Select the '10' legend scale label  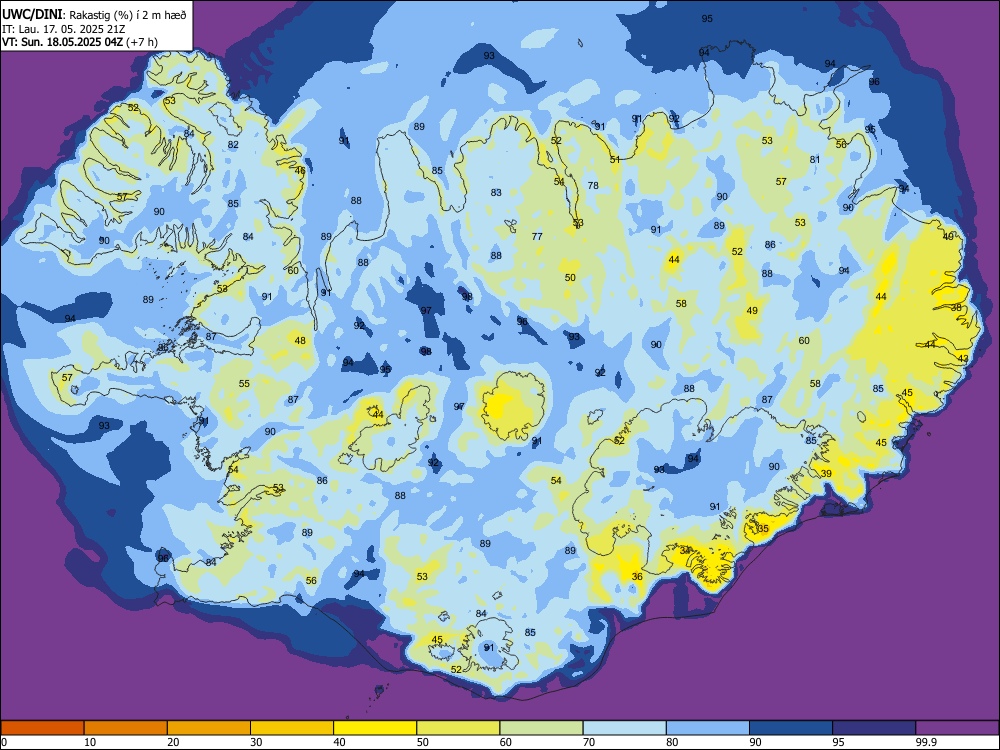click(90, 742)
